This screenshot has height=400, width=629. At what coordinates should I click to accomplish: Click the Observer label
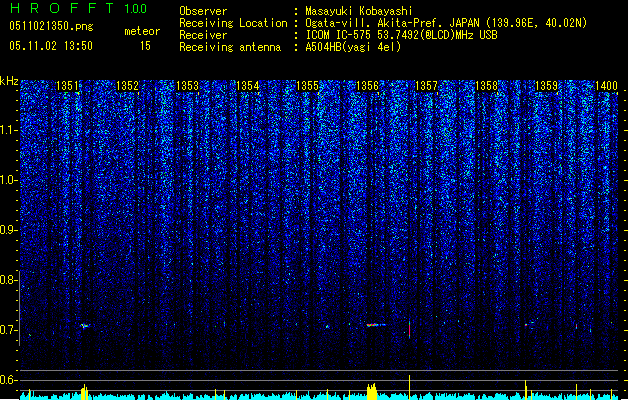point(203,11)
